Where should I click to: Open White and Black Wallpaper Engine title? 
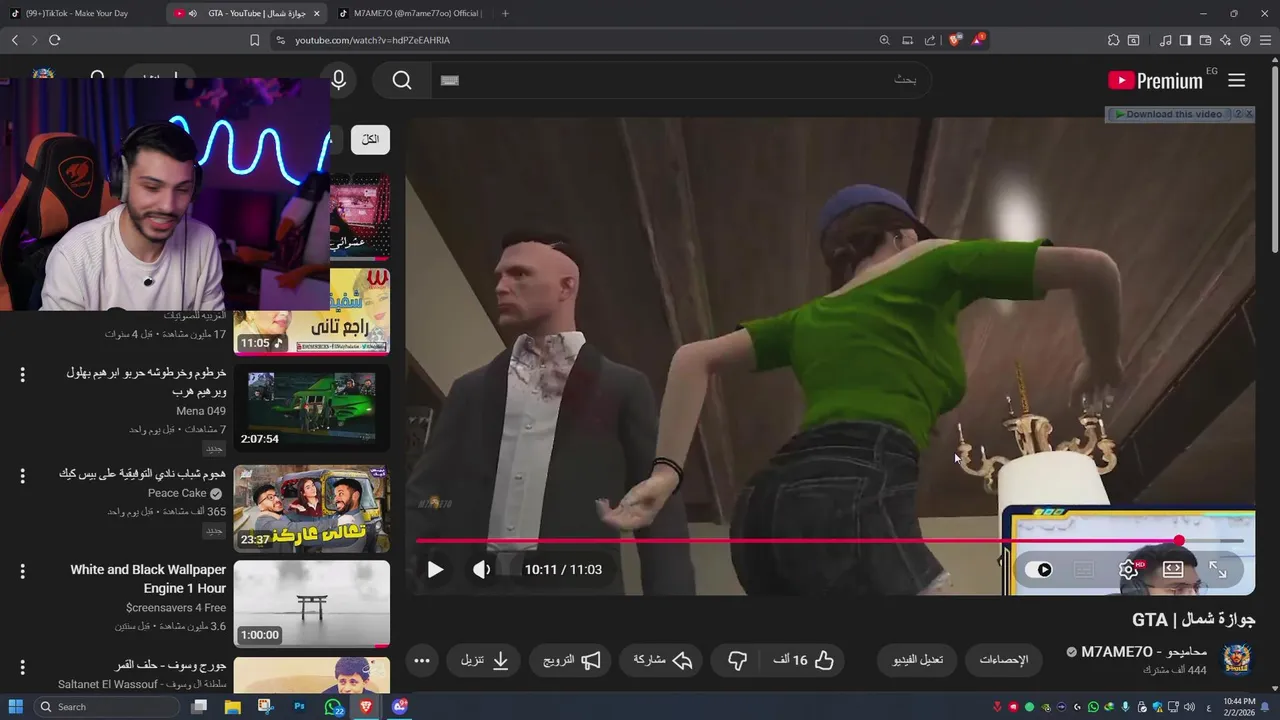148,579
